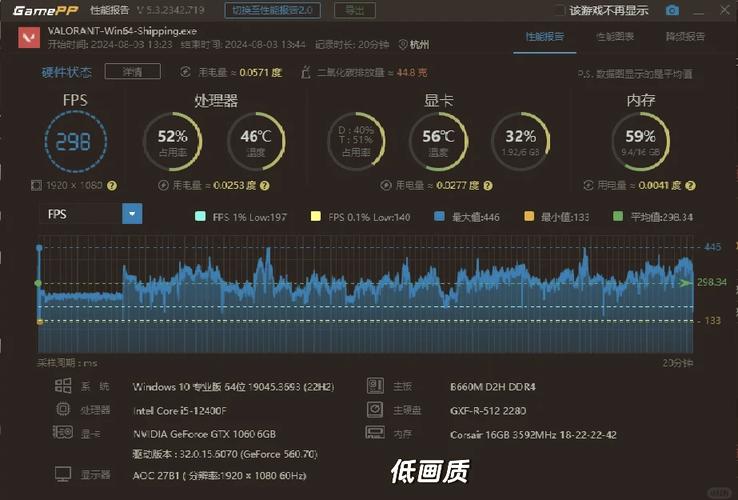Image resolution: width=738 pixels, height=500 pixels.
Task: Click the hard disk icon beside GXF-R-512 2280
Action: (x=375, y=409)
